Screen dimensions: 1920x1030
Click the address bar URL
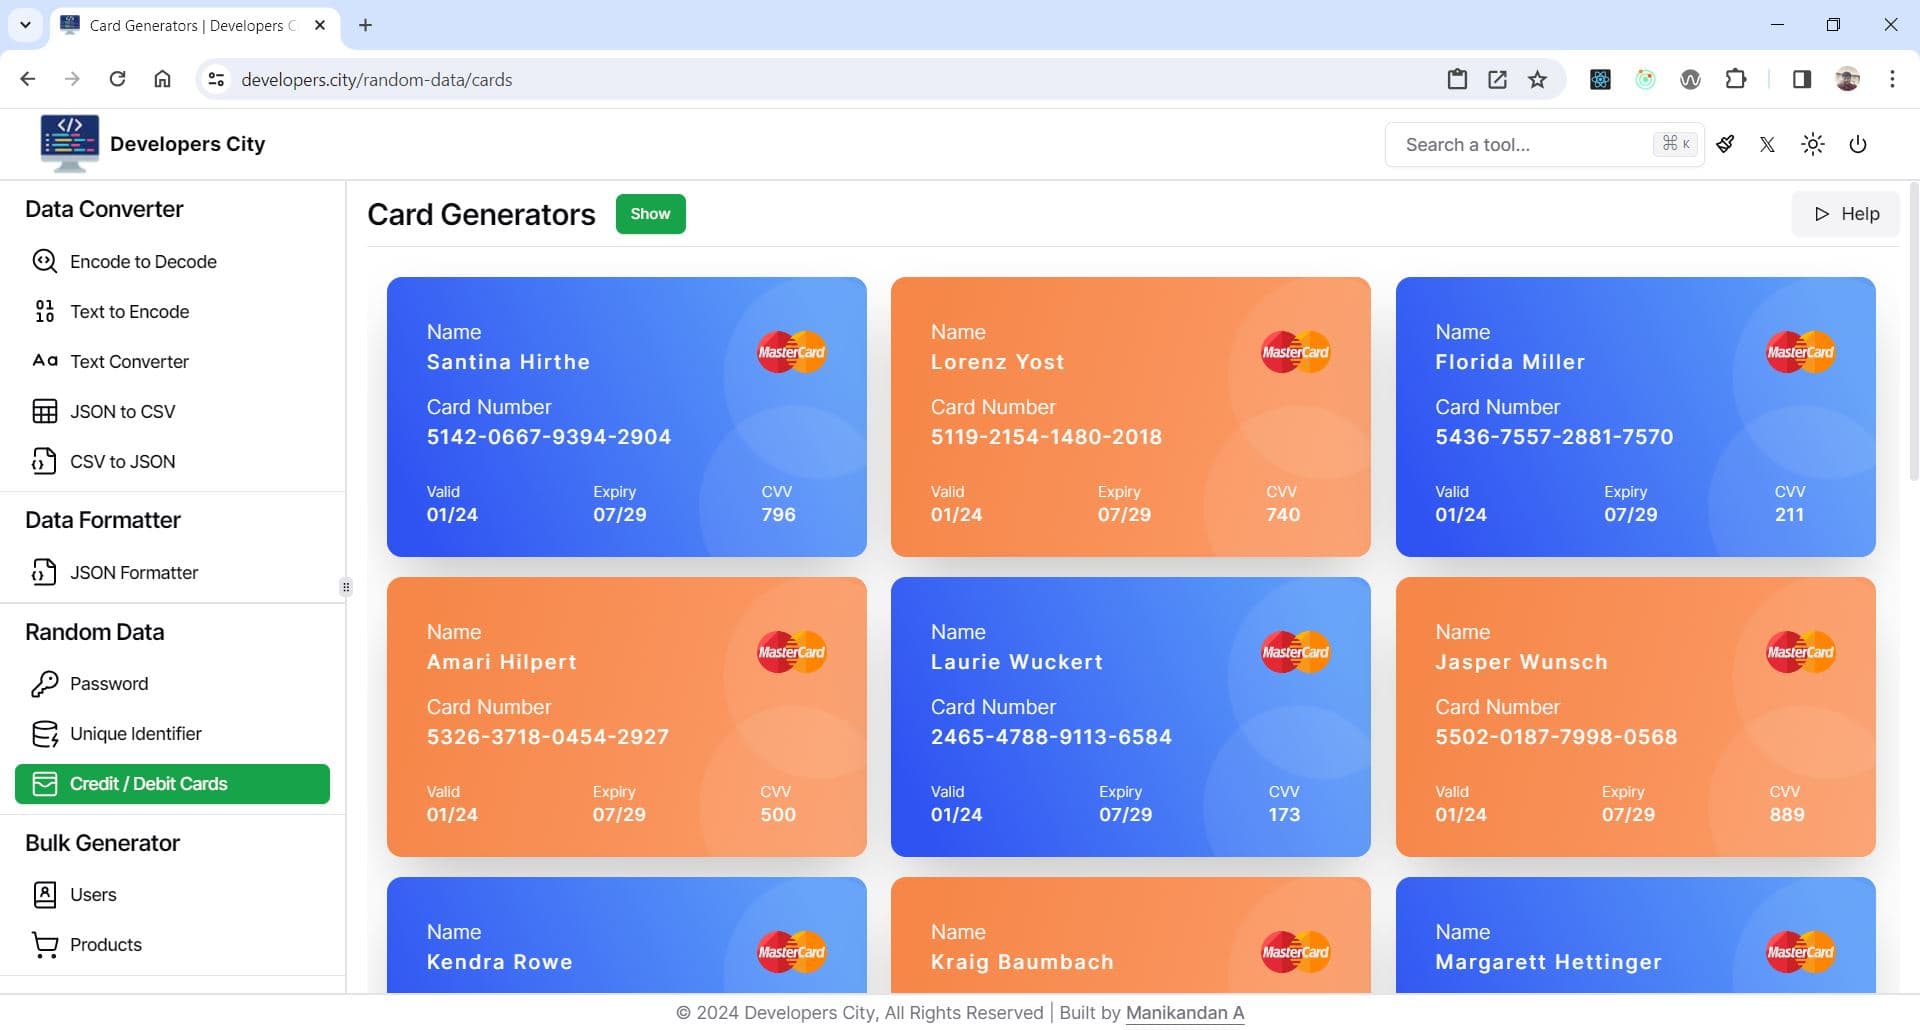(377, 80)
